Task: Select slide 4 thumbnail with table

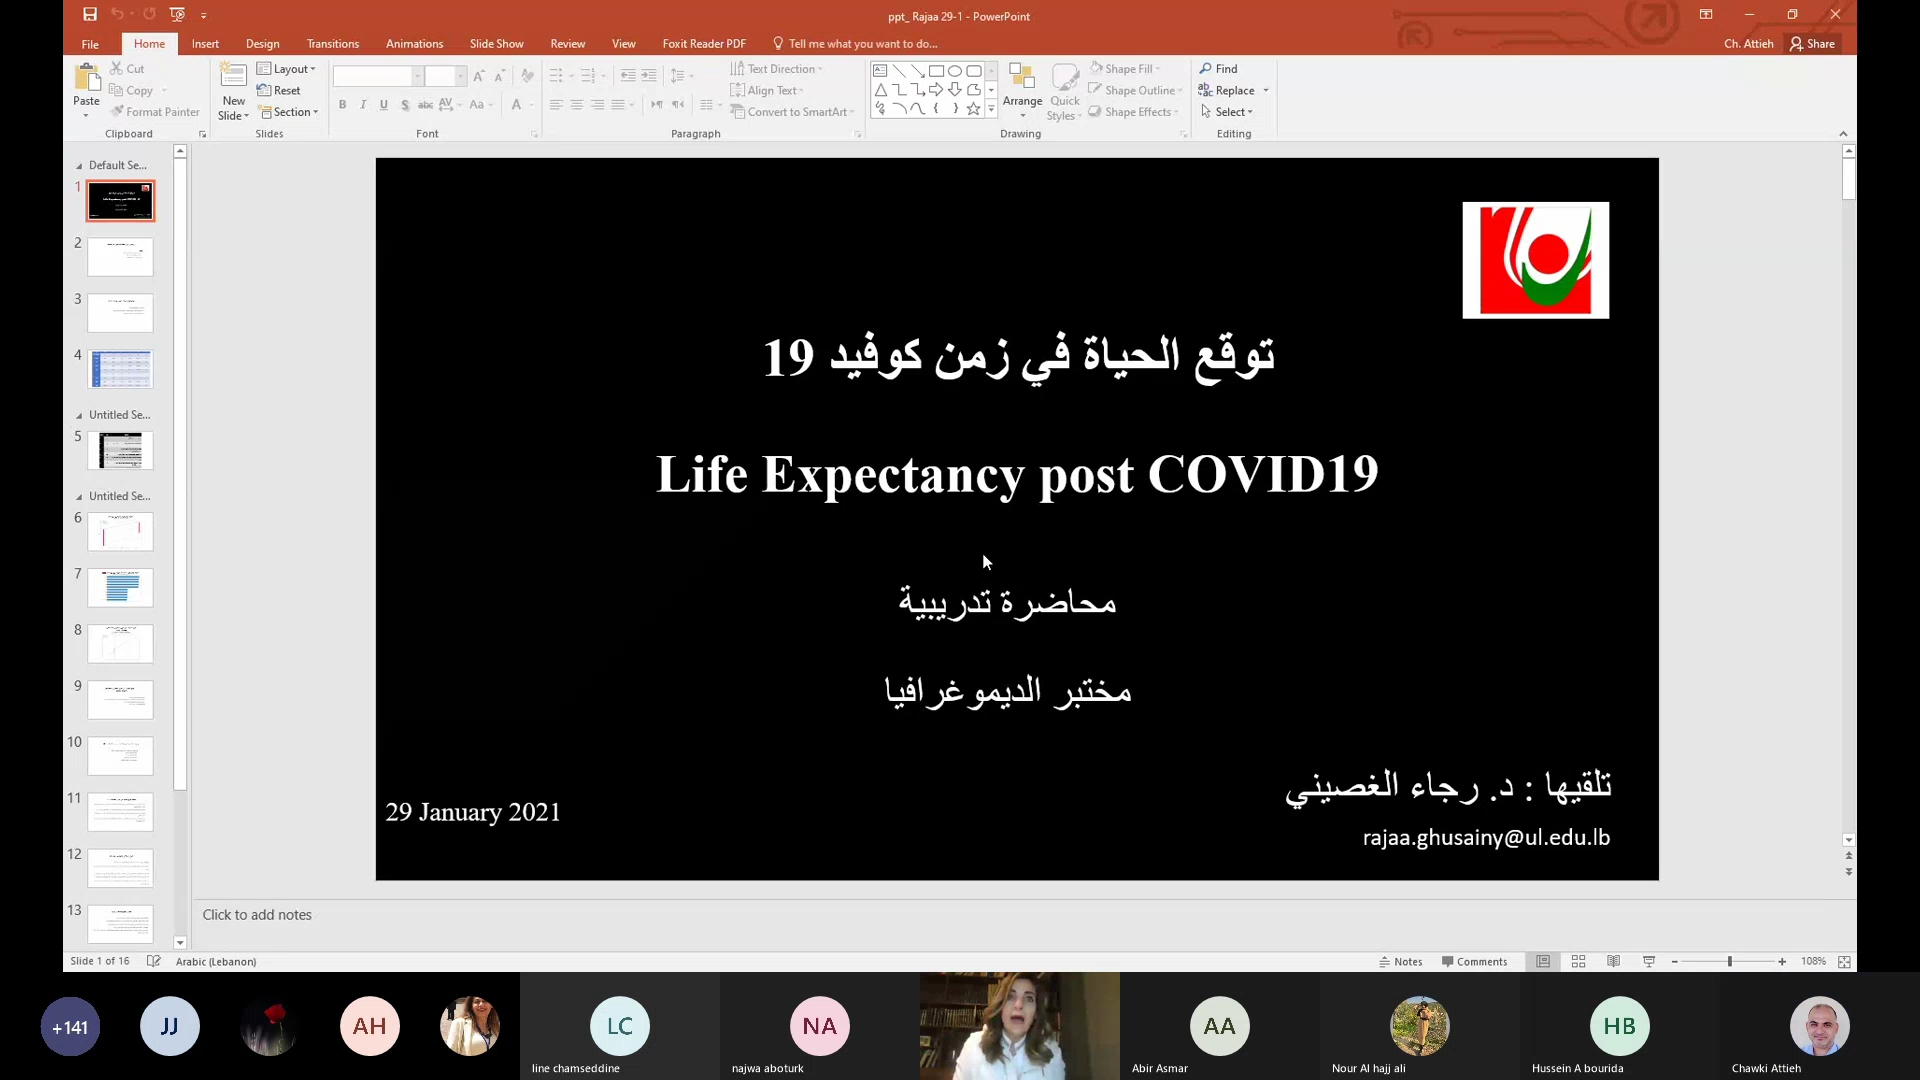Action: (x=120, y=369)
